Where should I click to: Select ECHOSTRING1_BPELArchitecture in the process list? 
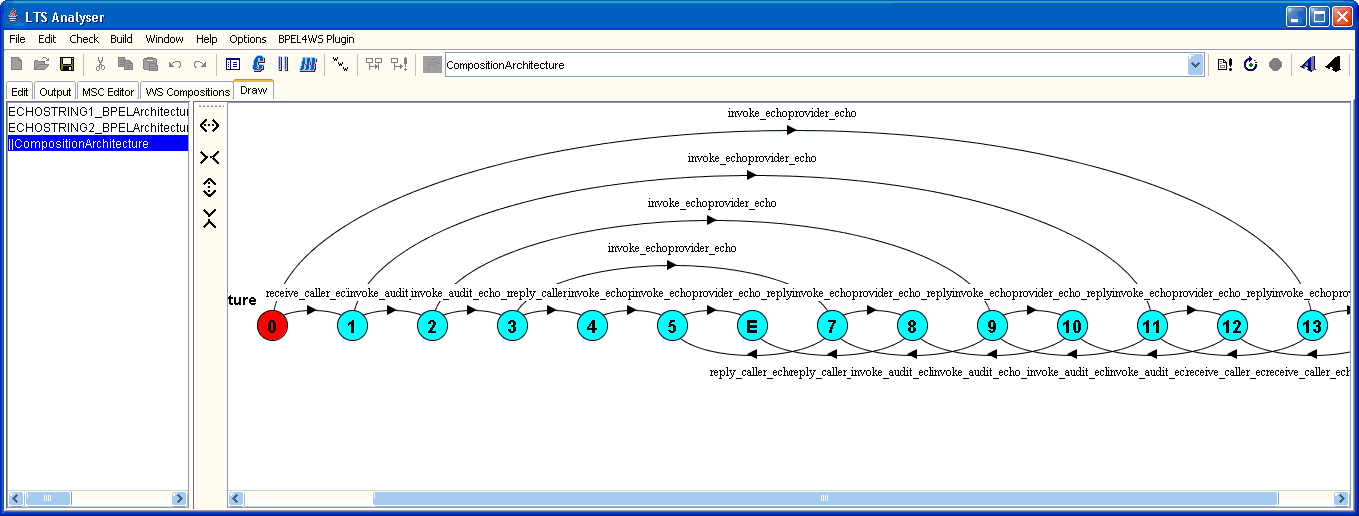[x=98, y=112]
